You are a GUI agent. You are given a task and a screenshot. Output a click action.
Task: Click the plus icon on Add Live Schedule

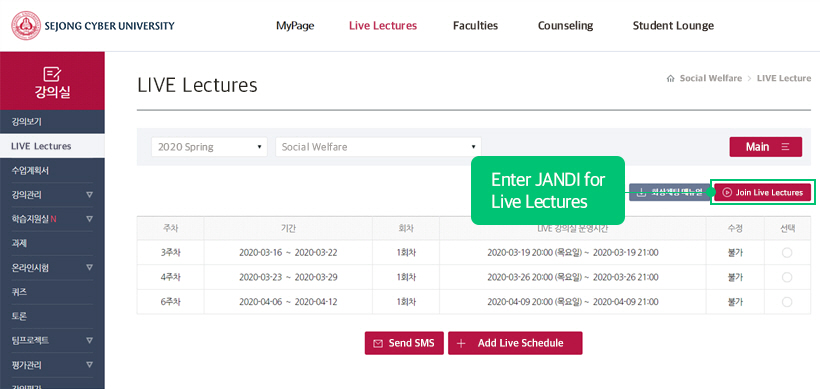pos(461,344)
